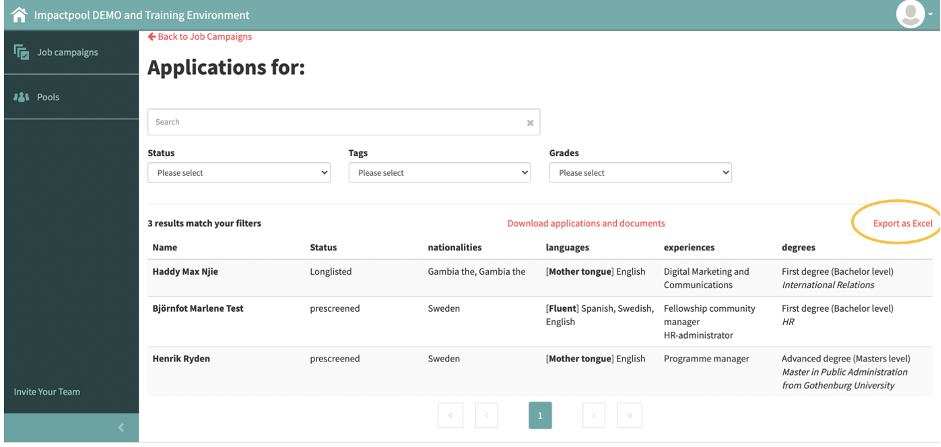Click the languages column header

coord(567,247)
